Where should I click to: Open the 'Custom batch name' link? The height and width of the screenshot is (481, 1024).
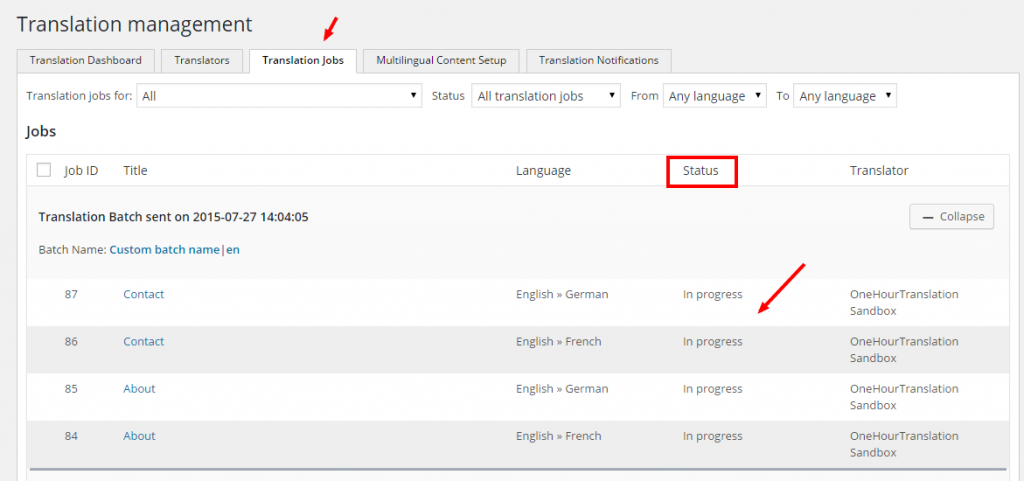tap(164, 250)
